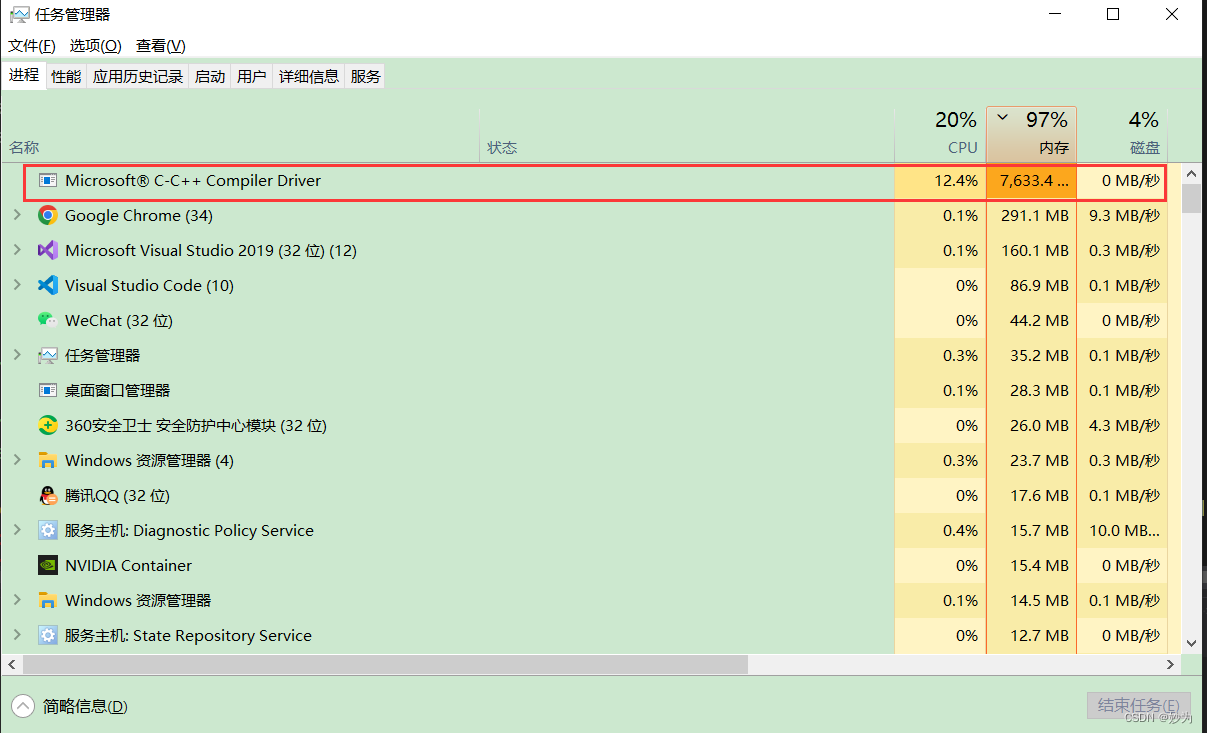This screenshot has width=1207, height=733.
Task: Click the horizontal scrollbar right arrow
Action: click(x=1172, y=665)
